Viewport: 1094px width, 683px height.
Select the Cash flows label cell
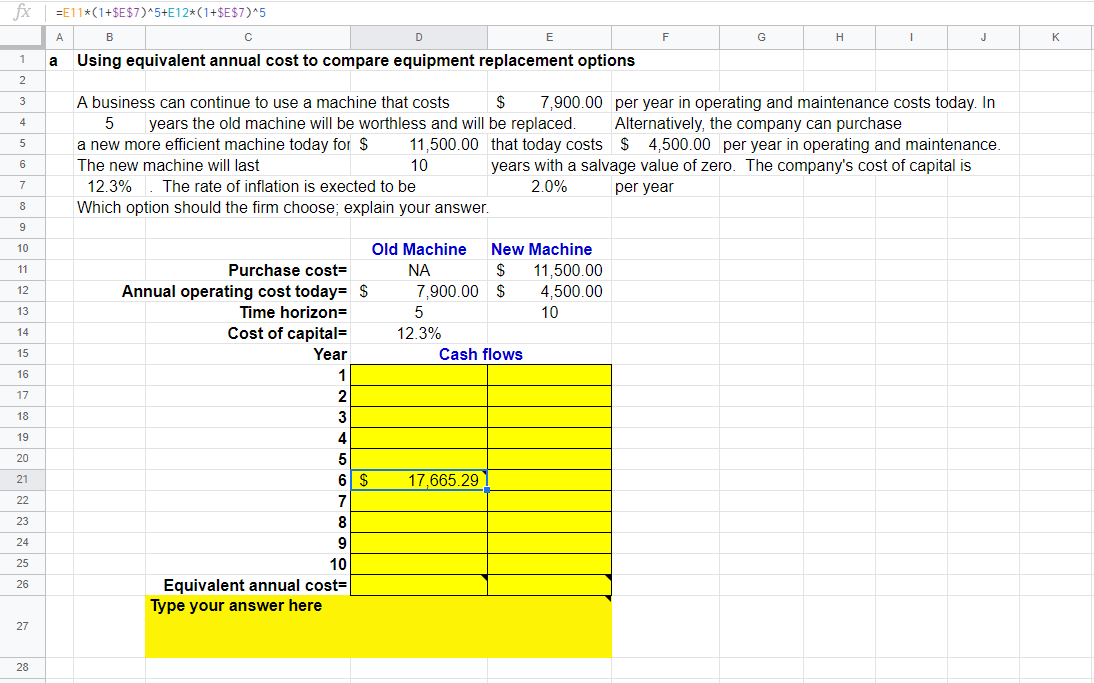tap(481, 354)
